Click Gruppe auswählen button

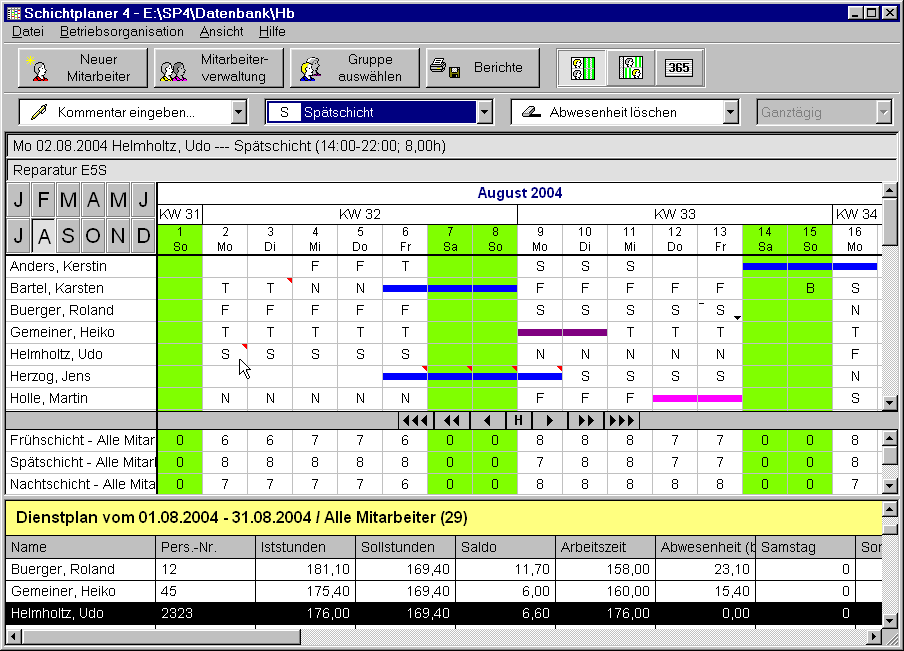pos(355,68)
